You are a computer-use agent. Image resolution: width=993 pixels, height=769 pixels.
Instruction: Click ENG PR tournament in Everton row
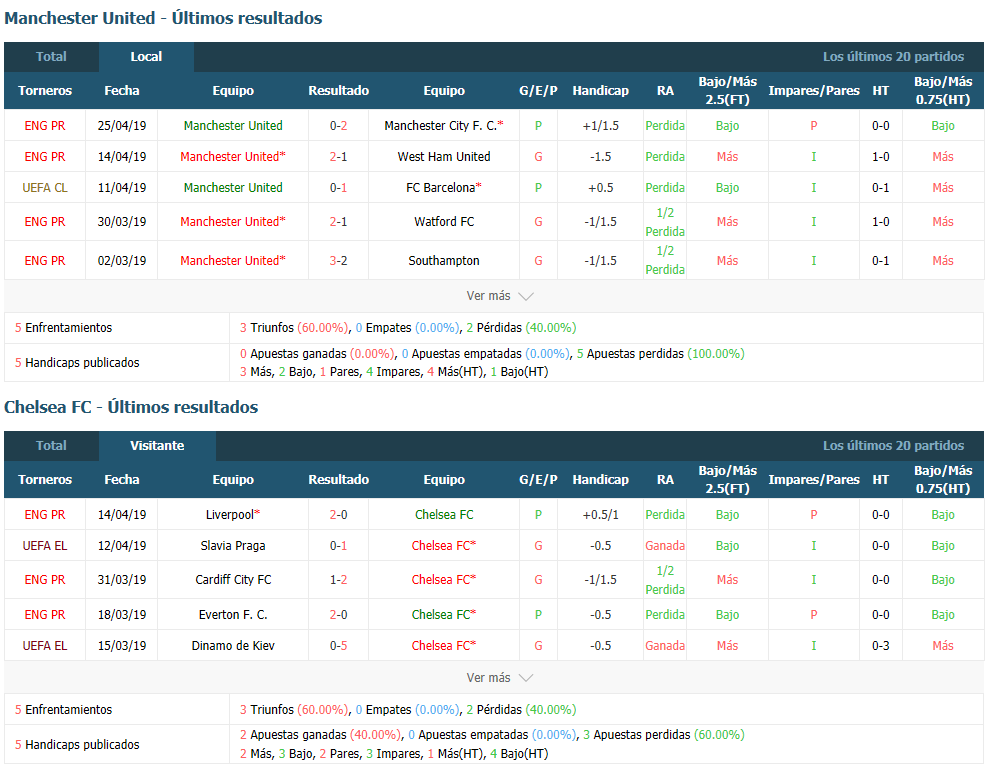point(44,614)
